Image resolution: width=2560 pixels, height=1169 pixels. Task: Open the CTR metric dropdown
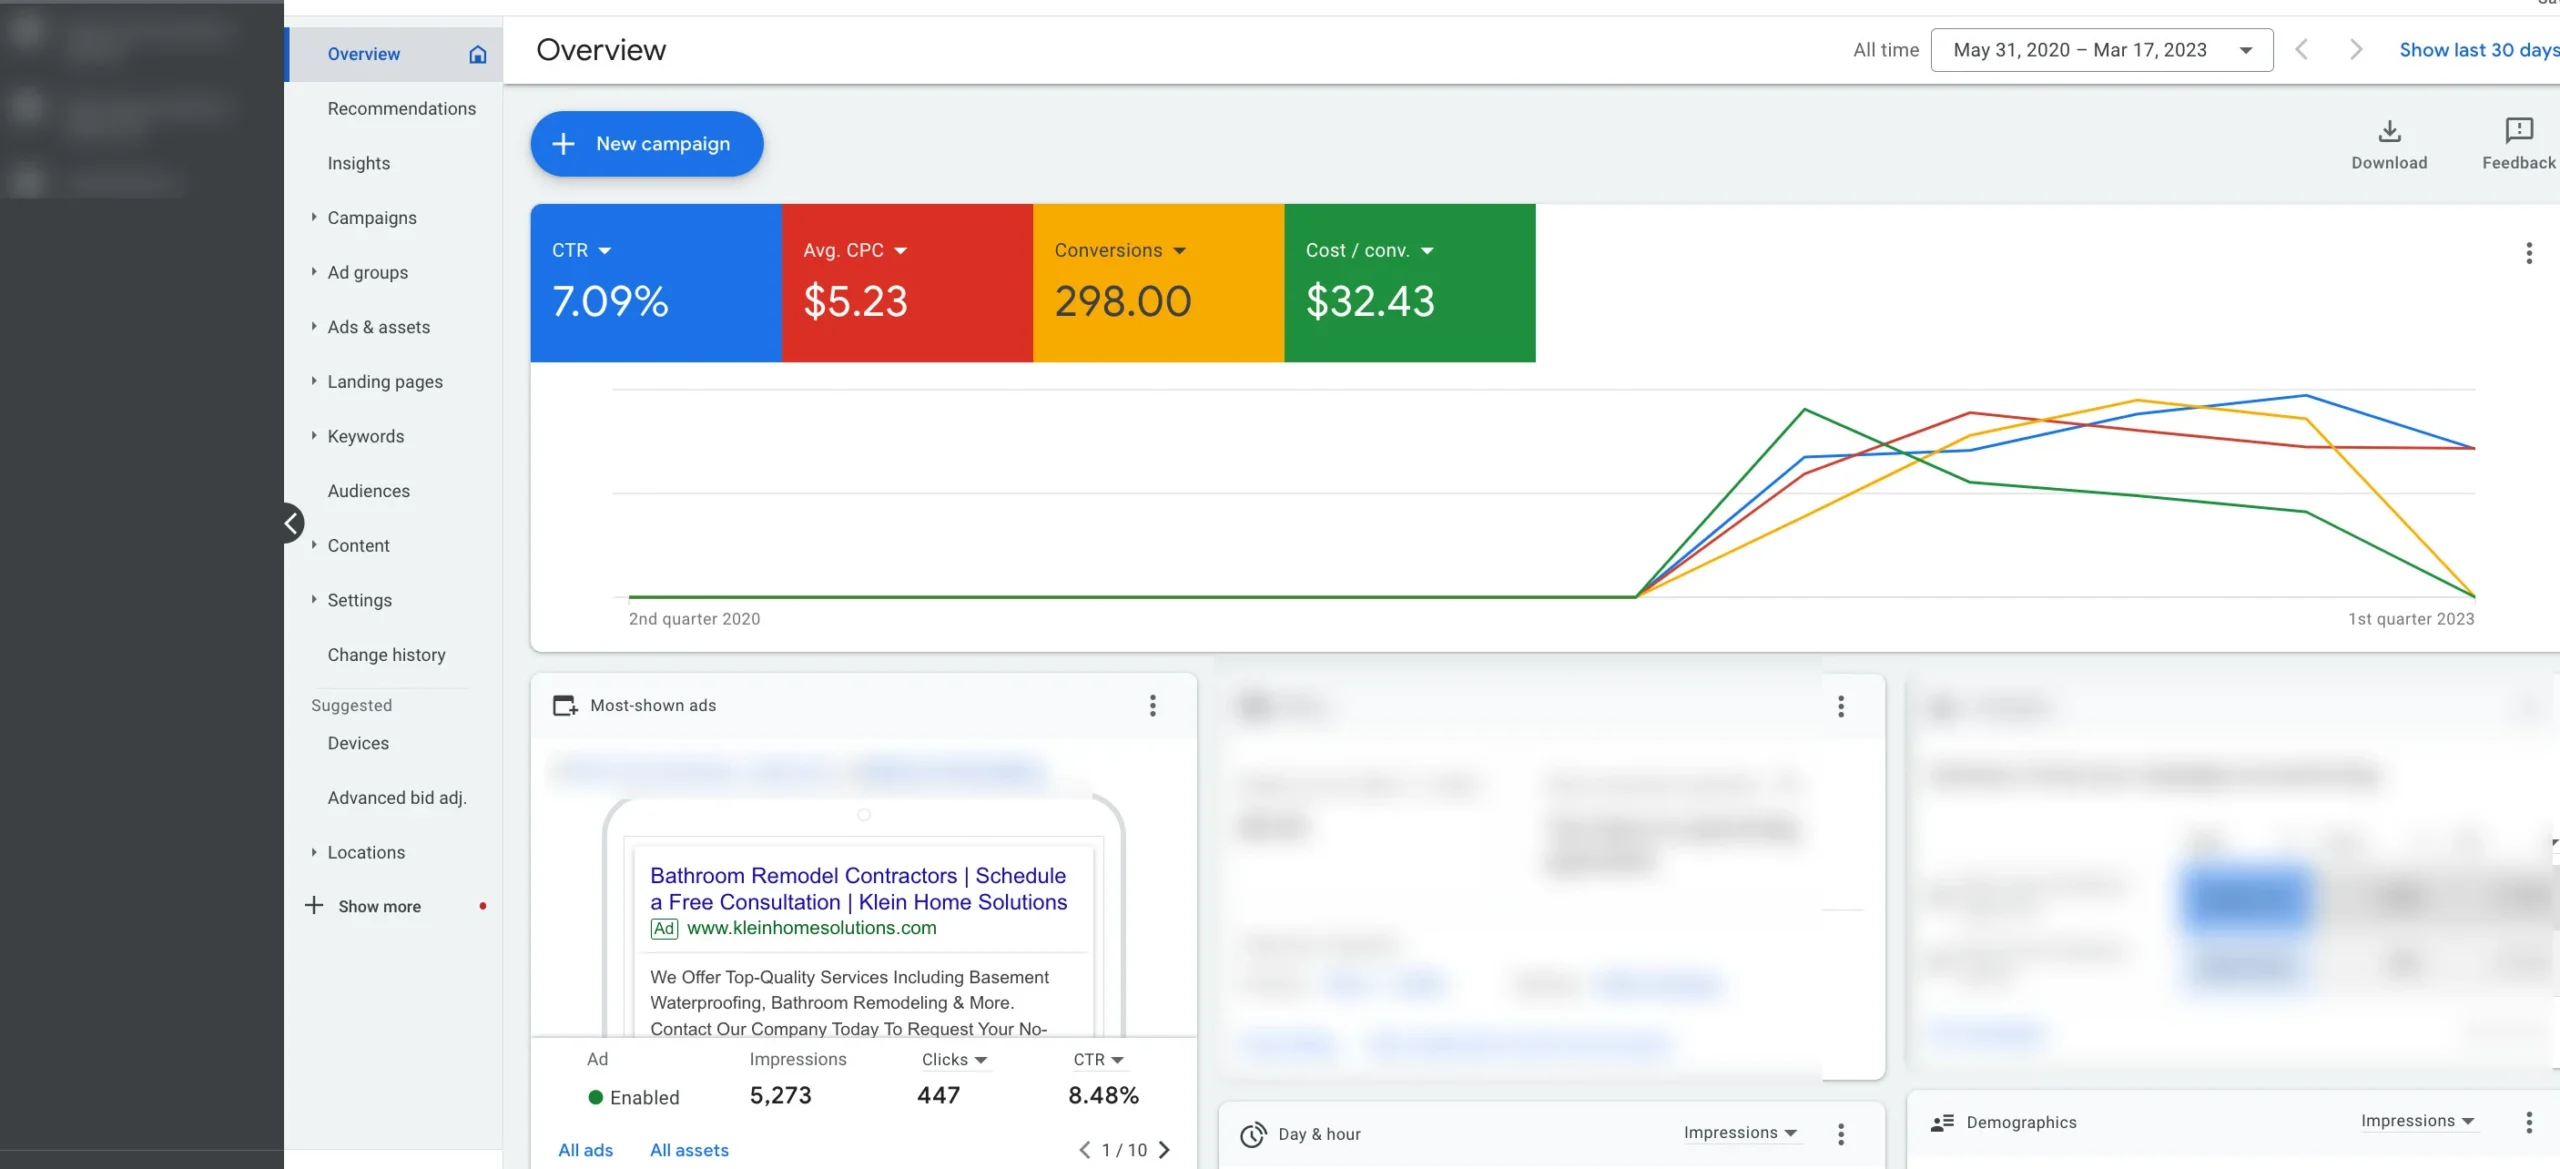click(x=604, y=251)
